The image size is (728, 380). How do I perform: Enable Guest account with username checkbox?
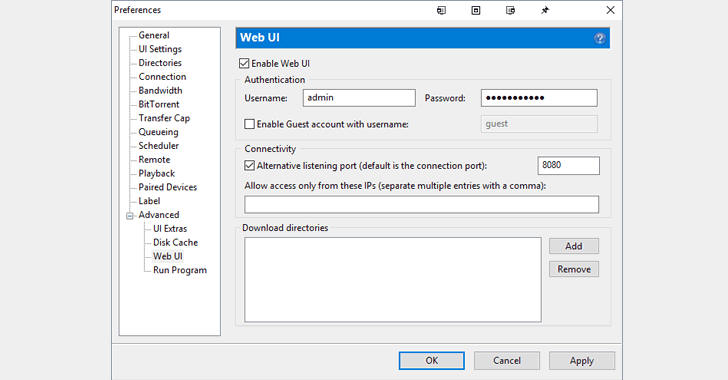[249, 124]
